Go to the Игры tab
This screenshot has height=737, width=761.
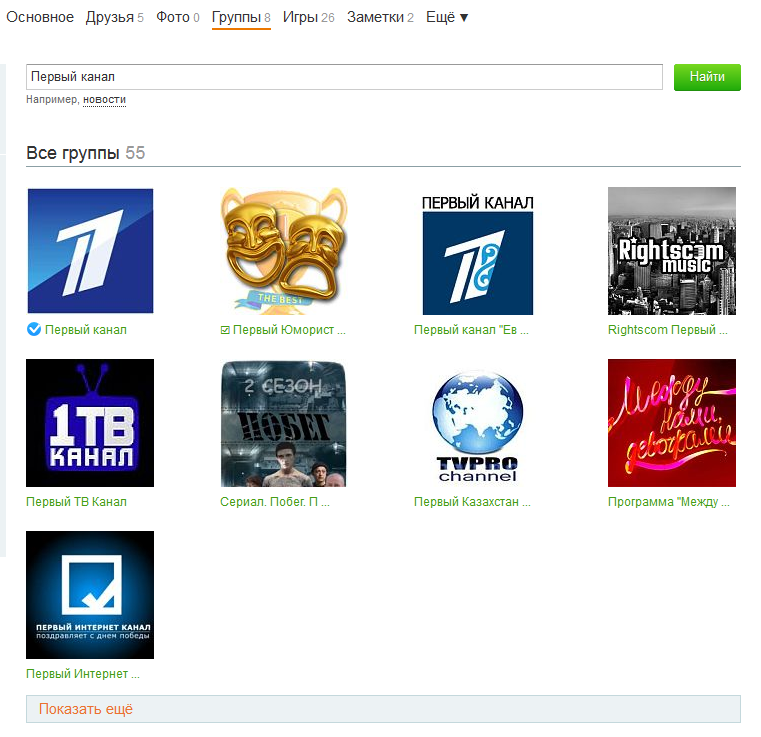click(x=309, y=17)
